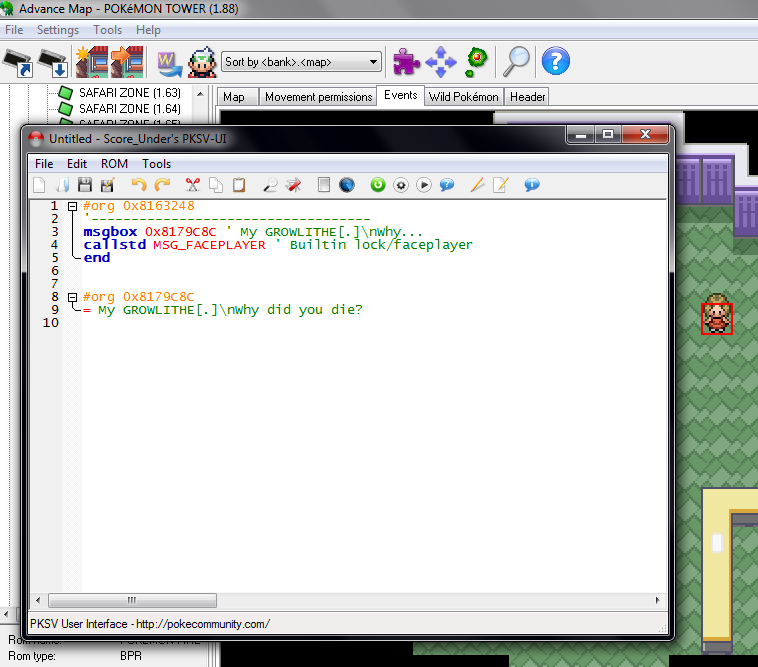Click purple puzzle piece block editor icon
Screen dimensions: 758x667
tap(406, 62)
